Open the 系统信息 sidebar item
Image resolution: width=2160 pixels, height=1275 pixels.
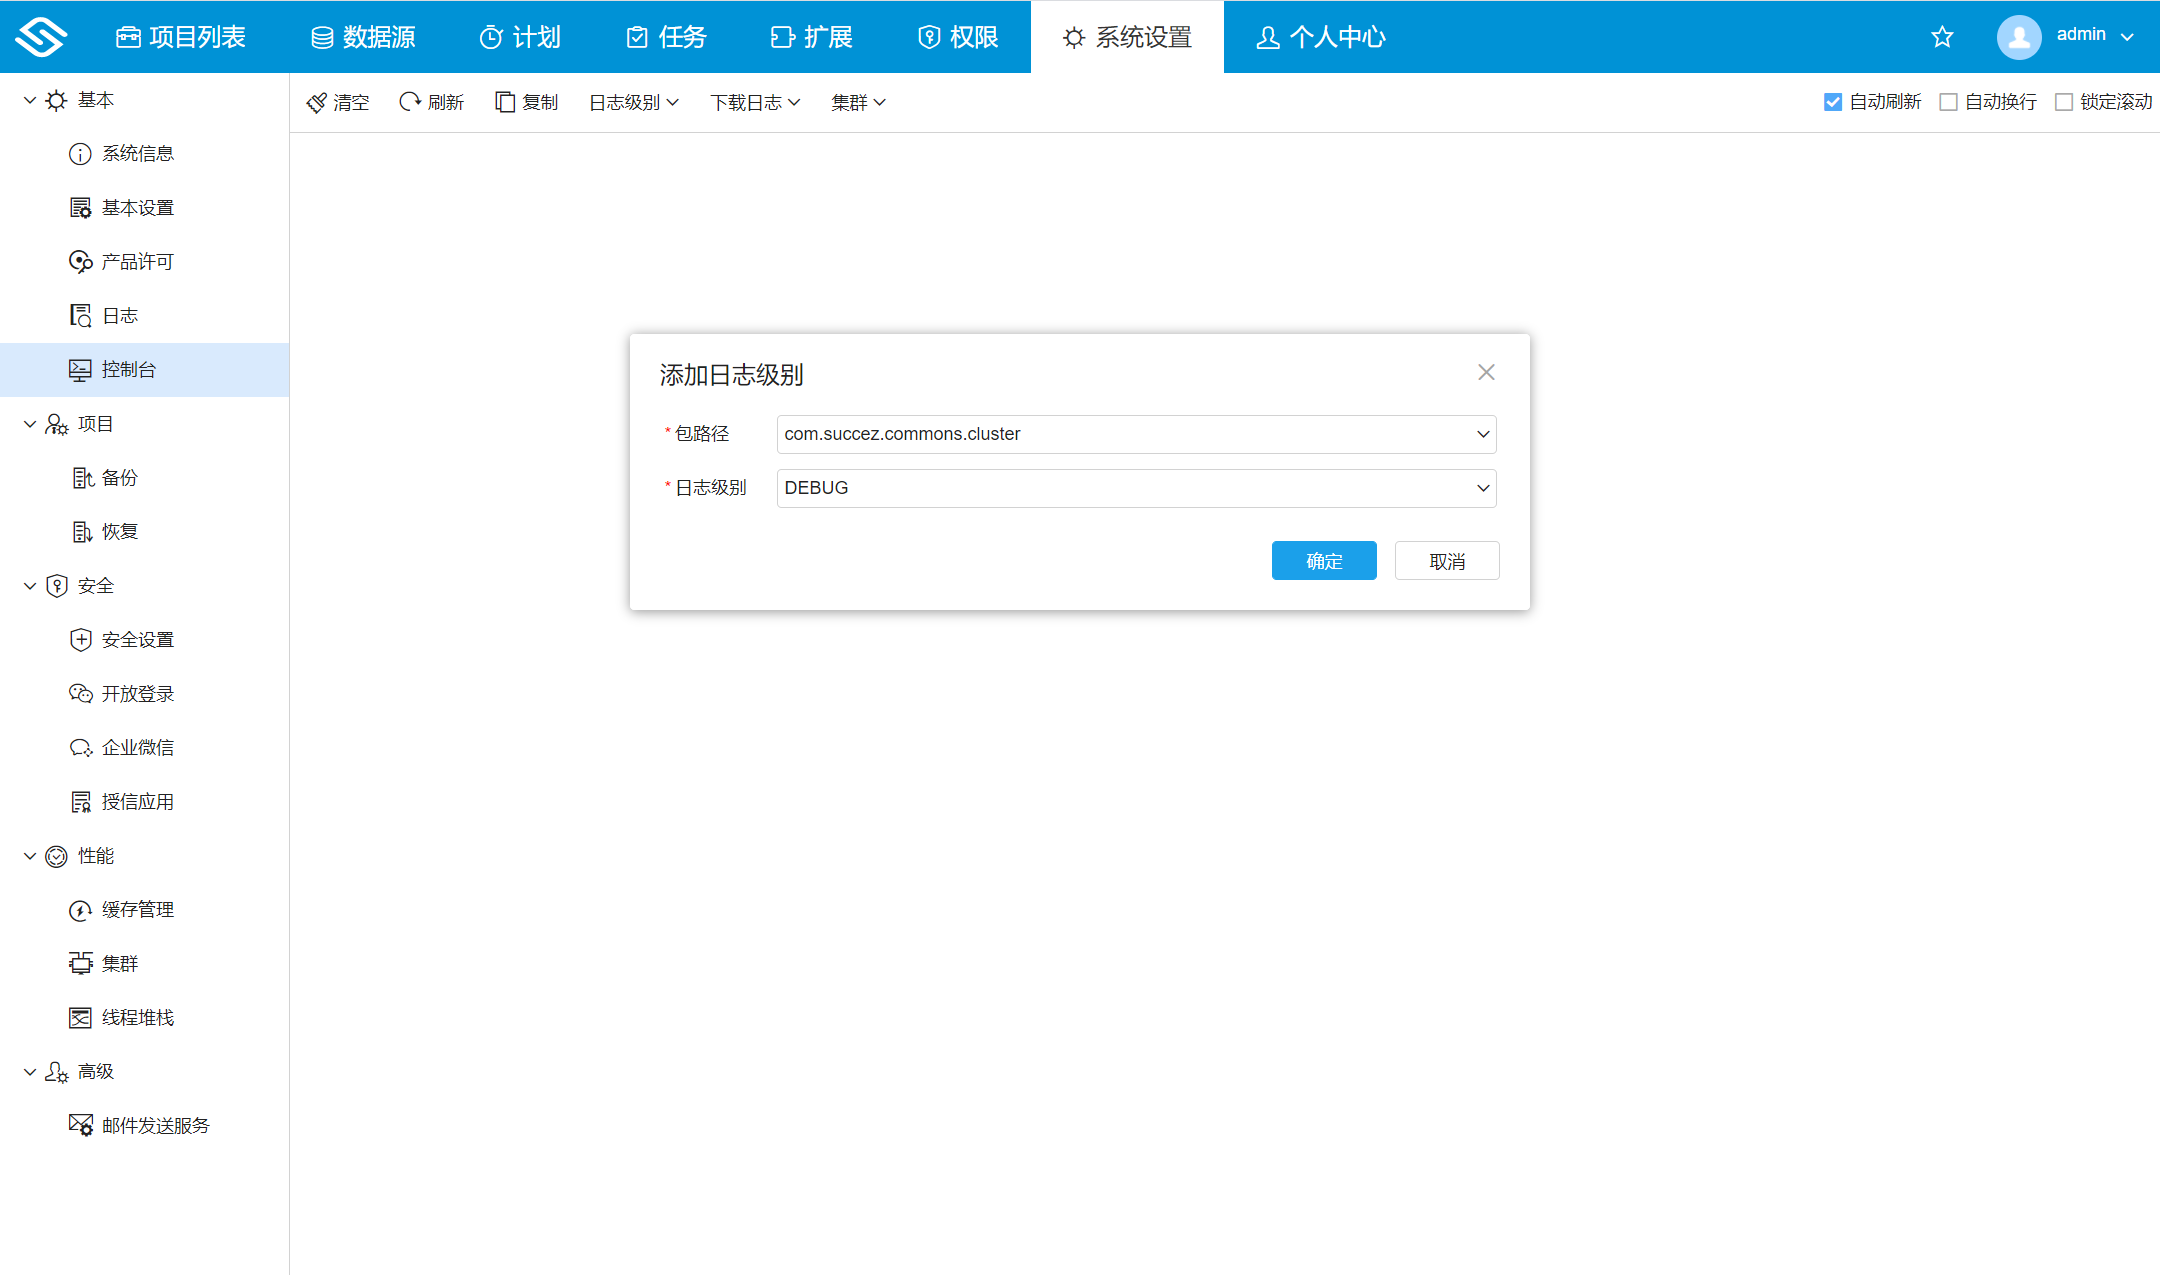pyautogui.click(x=138, y=153)
